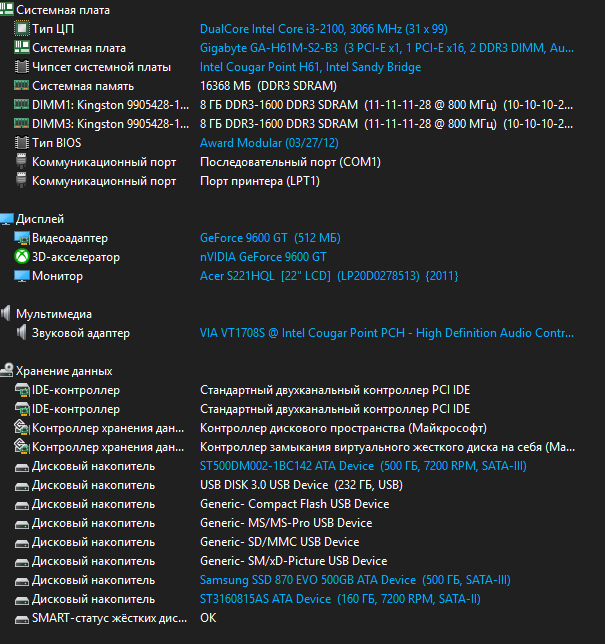The image size is (605, 644).
Task: Open the Gigabyte GA-H61M-S2-B3 link
Action: [387, 48]
